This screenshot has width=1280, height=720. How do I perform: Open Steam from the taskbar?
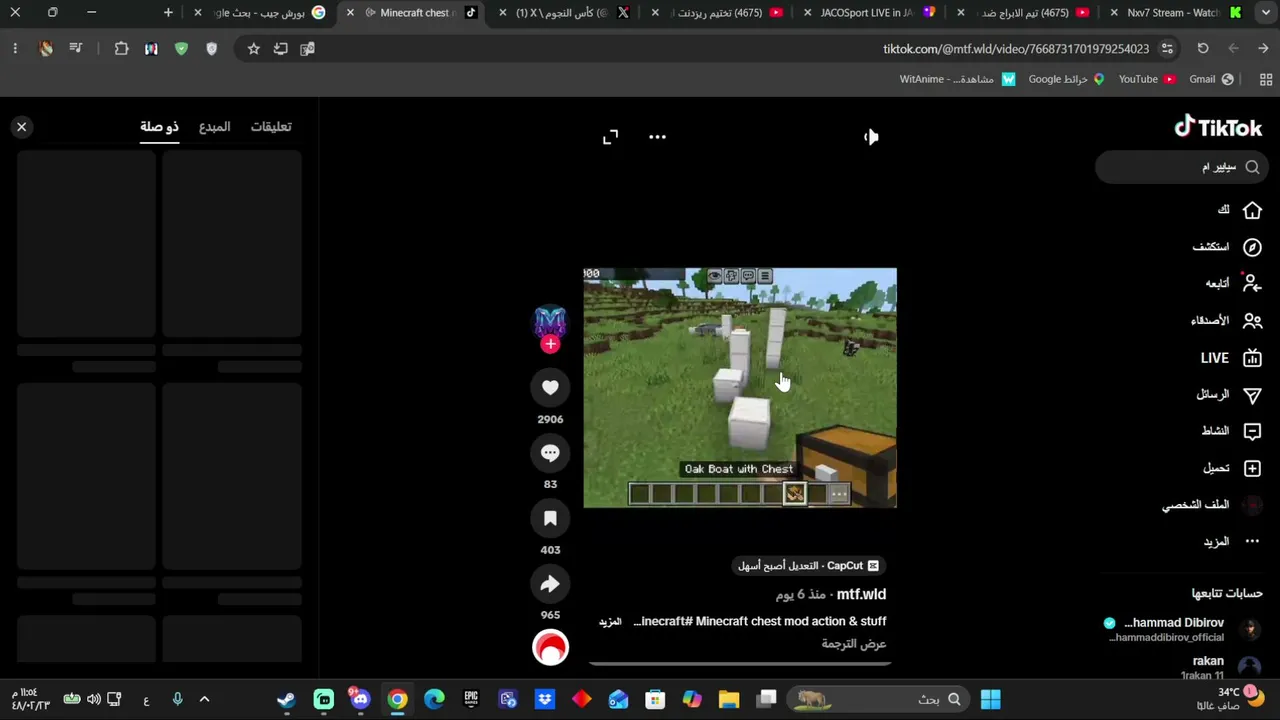[287, 699]
